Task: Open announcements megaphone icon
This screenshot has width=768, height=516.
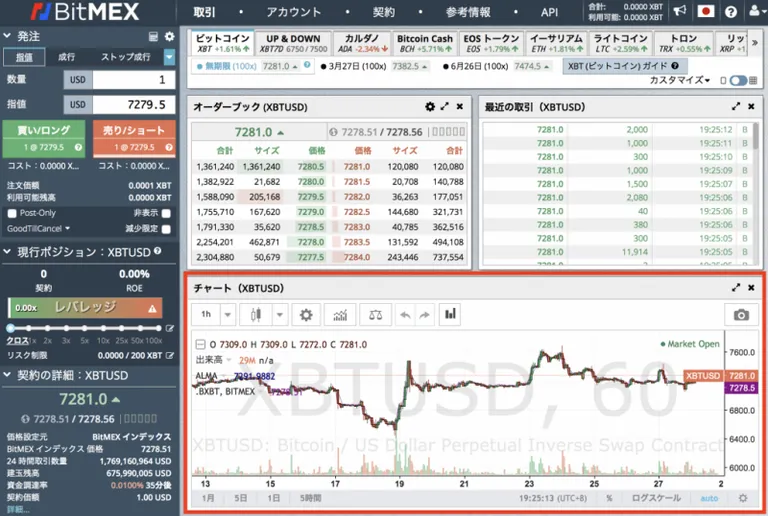Action: point(679,11)
